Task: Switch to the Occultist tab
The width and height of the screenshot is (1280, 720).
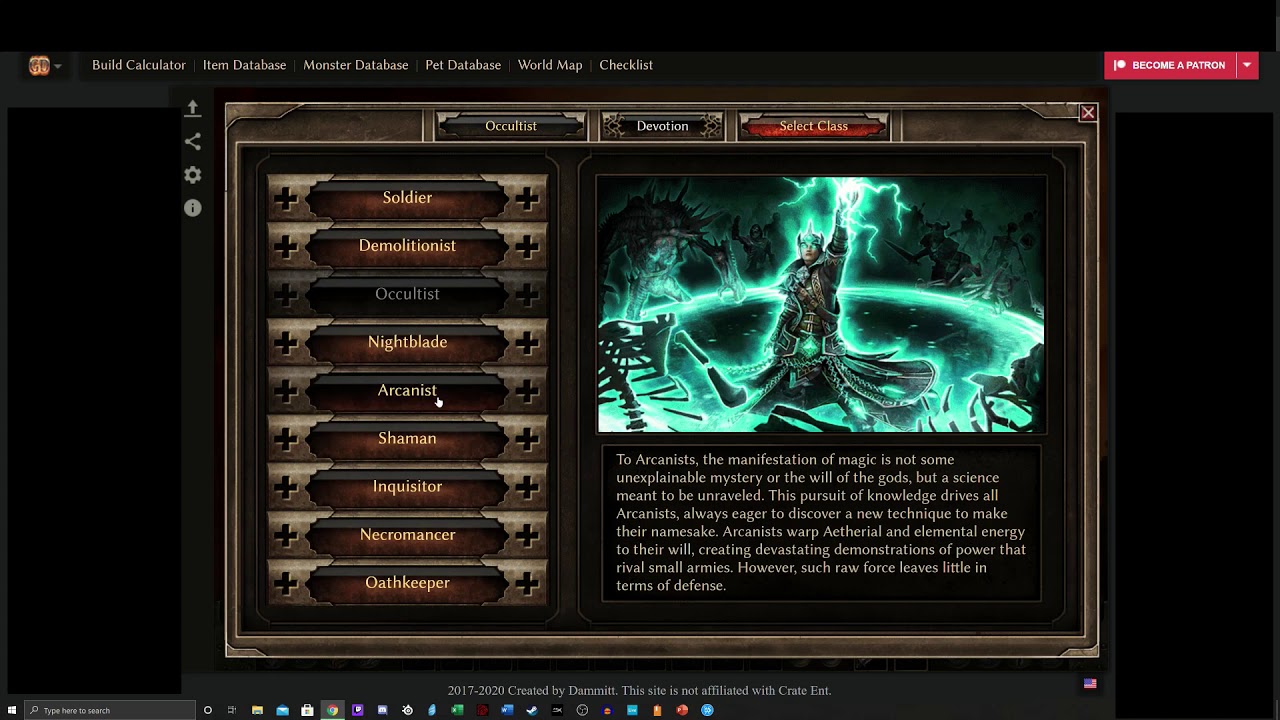Action: point(511,126)
